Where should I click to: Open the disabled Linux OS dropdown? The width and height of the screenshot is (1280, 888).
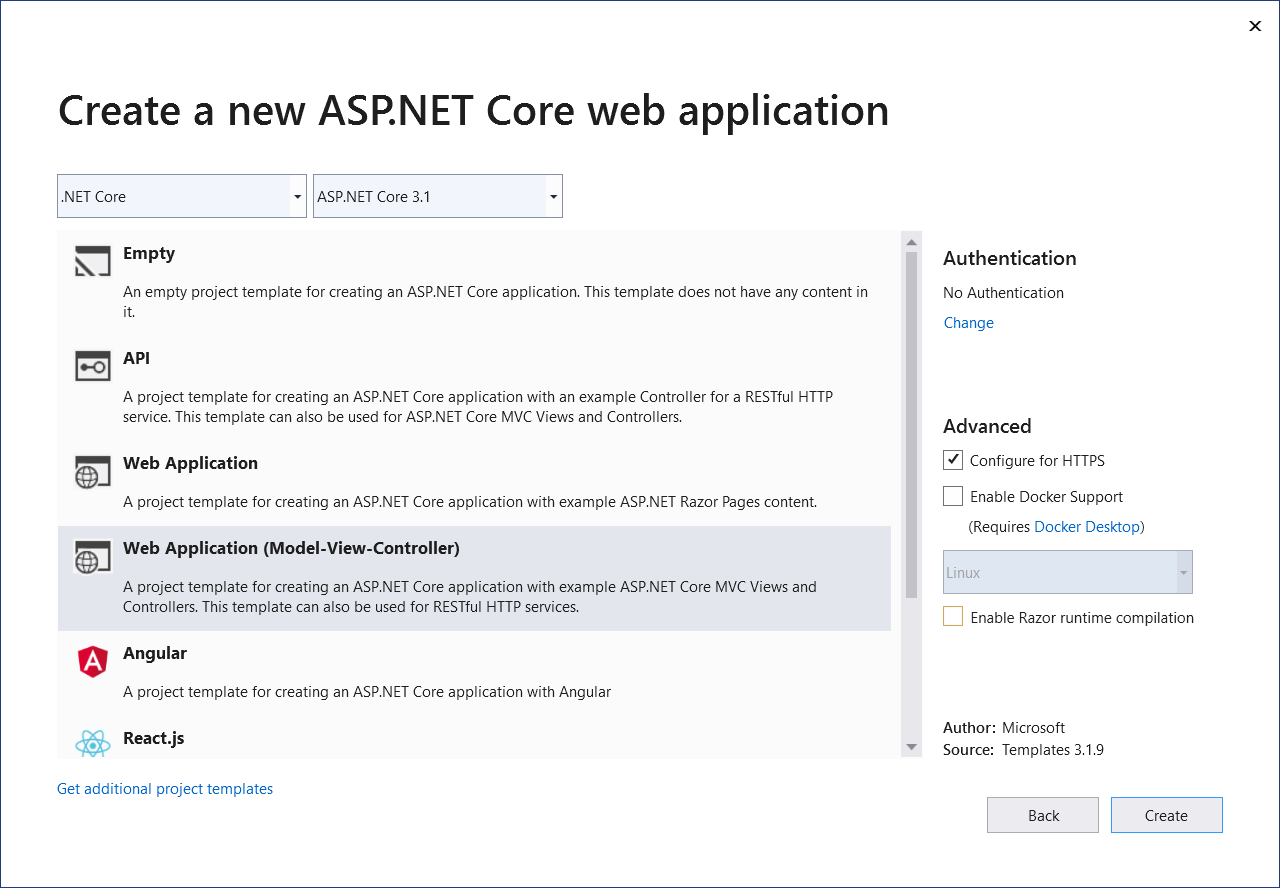[x=1067, y=573]
